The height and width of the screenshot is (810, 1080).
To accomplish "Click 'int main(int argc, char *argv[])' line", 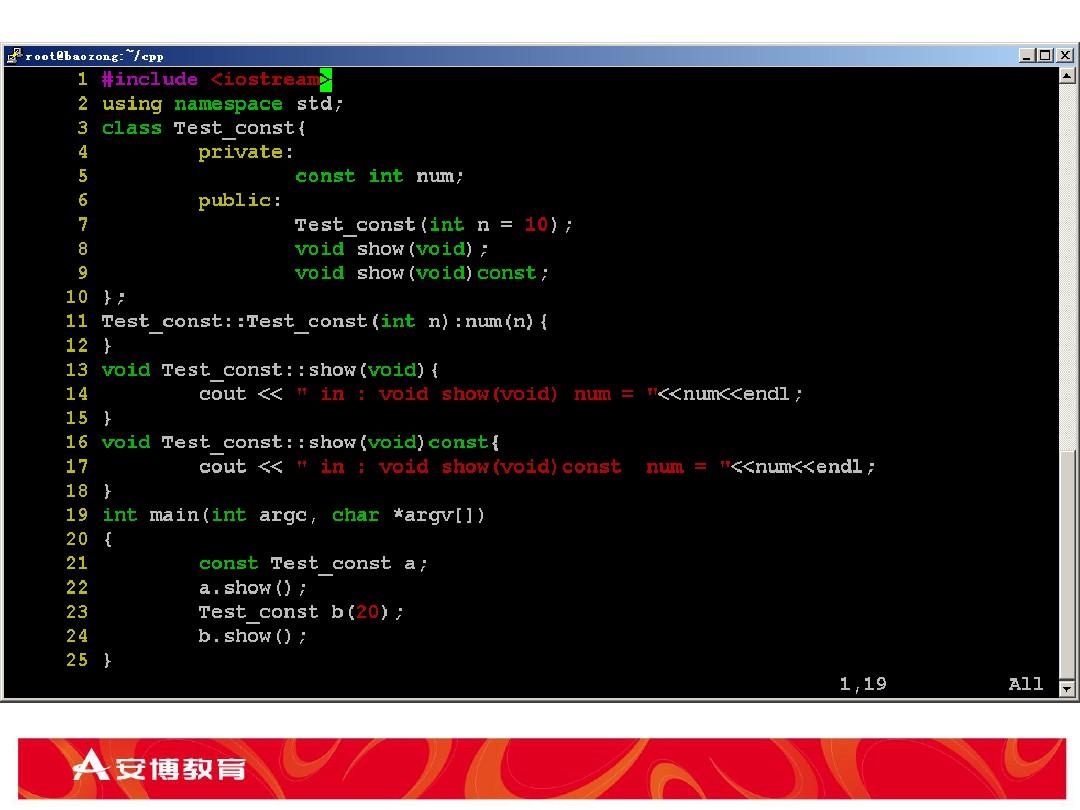I will [x=294, y=515].
